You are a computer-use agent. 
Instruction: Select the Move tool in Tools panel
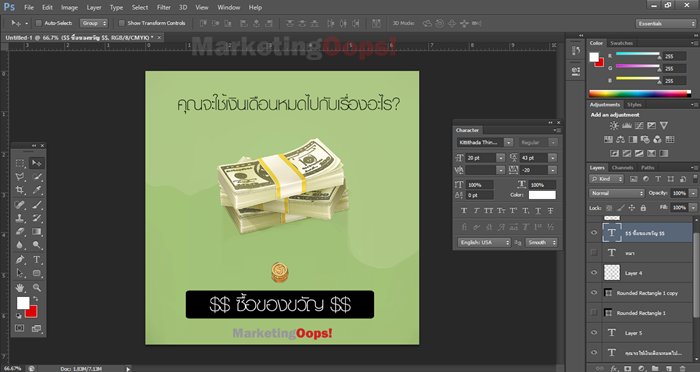tap(37, 163)
